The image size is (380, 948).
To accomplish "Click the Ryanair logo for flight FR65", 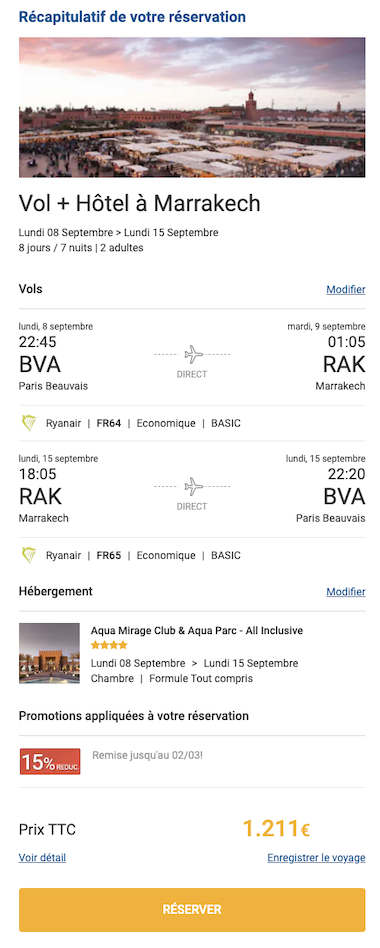I will pyautogui.click(x=29, y=555).
